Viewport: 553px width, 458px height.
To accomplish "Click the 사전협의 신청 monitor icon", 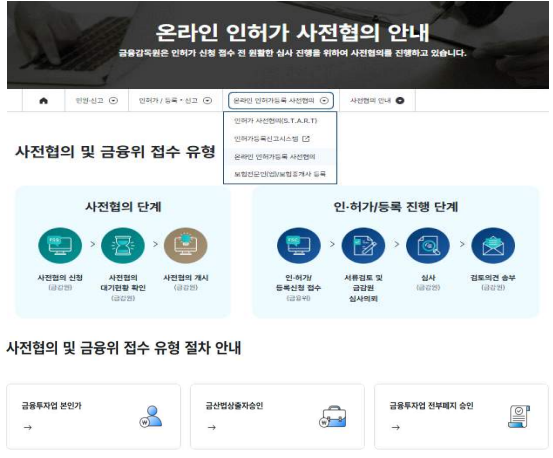I will coord(60,245).
